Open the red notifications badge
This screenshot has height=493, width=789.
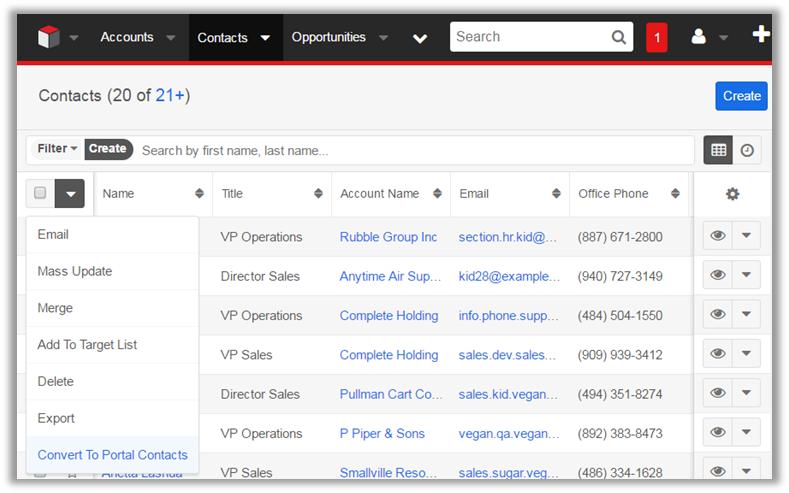[x=657, y=37]
